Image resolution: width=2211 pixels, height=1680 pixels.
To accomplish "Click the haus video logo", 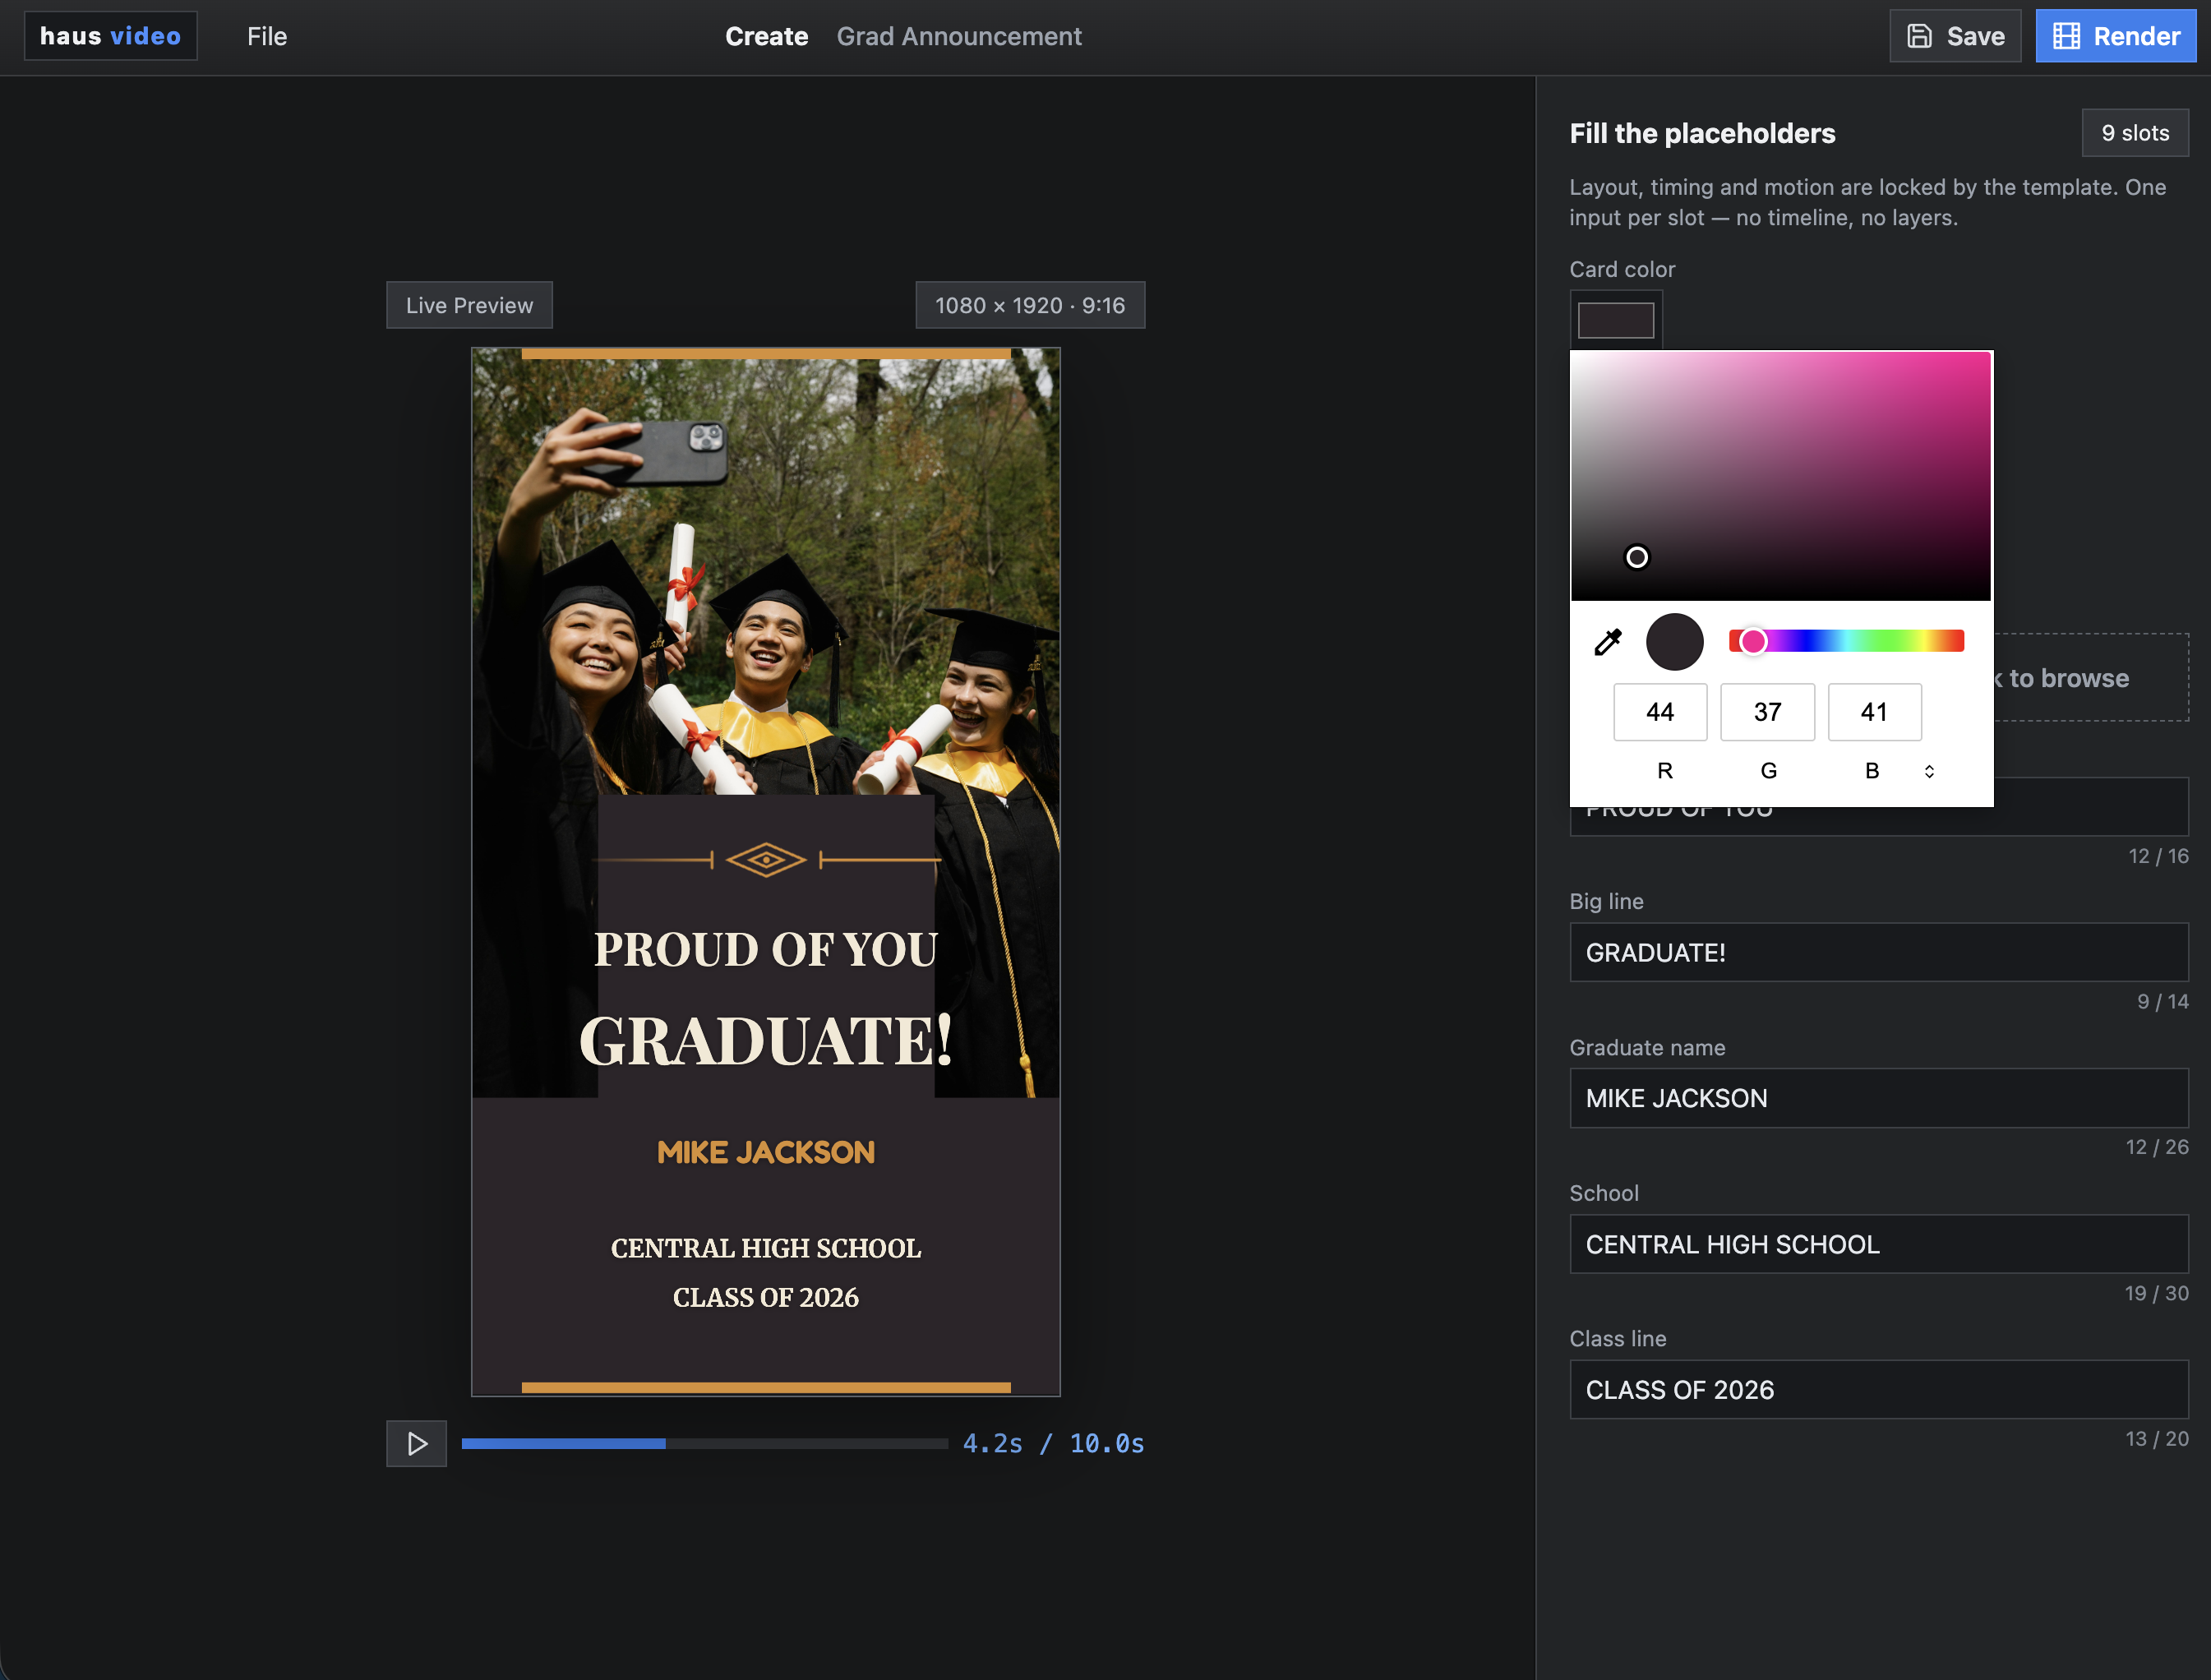I will pos(110,36).
